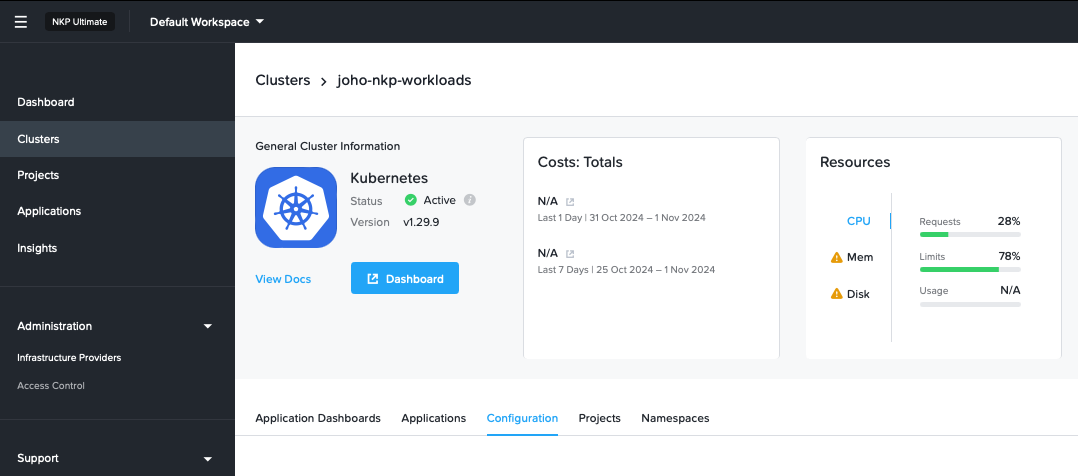
Task: Click the Last 7 Days date range text
Action: point(626,270)
